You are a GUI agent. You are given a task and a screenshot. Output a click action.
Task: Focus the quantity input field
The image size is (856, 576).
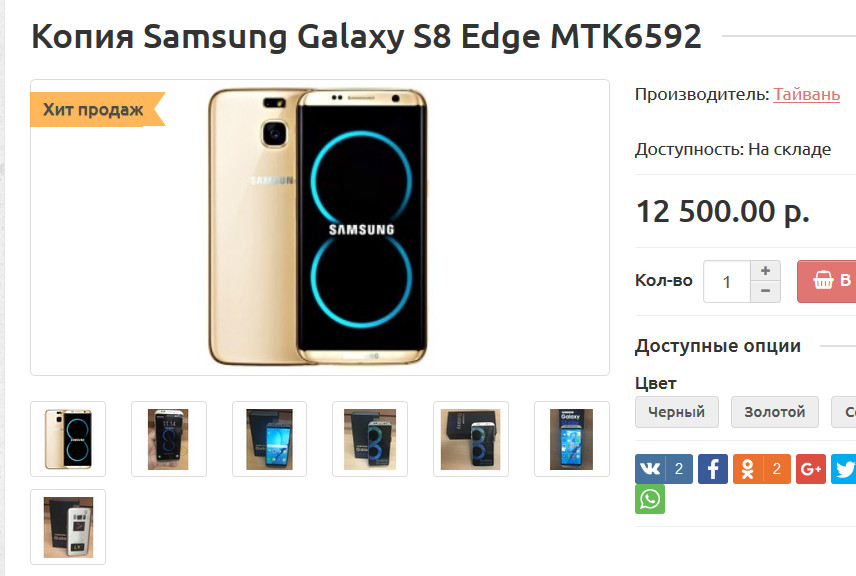click(x=727, y=282)
